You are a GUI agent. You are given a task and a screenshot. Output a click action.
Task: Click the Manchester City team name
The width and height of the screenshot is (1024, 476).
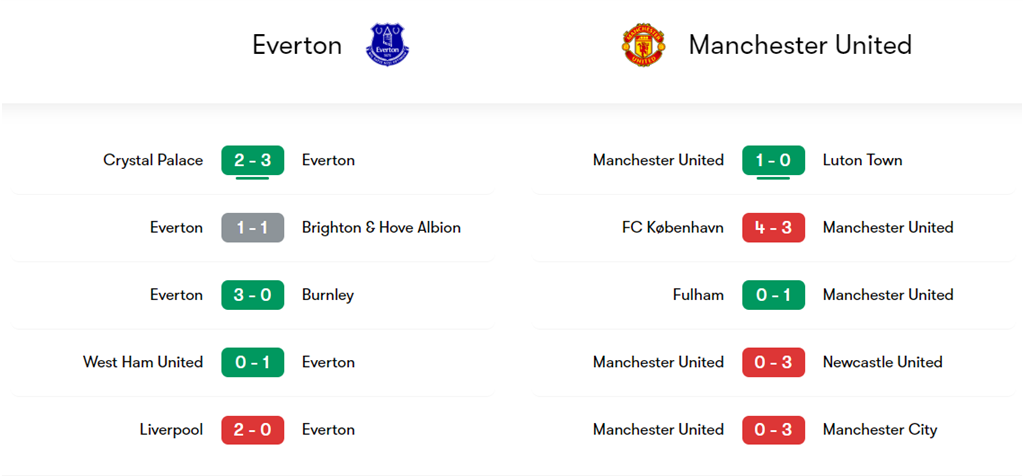pos(880,430)
